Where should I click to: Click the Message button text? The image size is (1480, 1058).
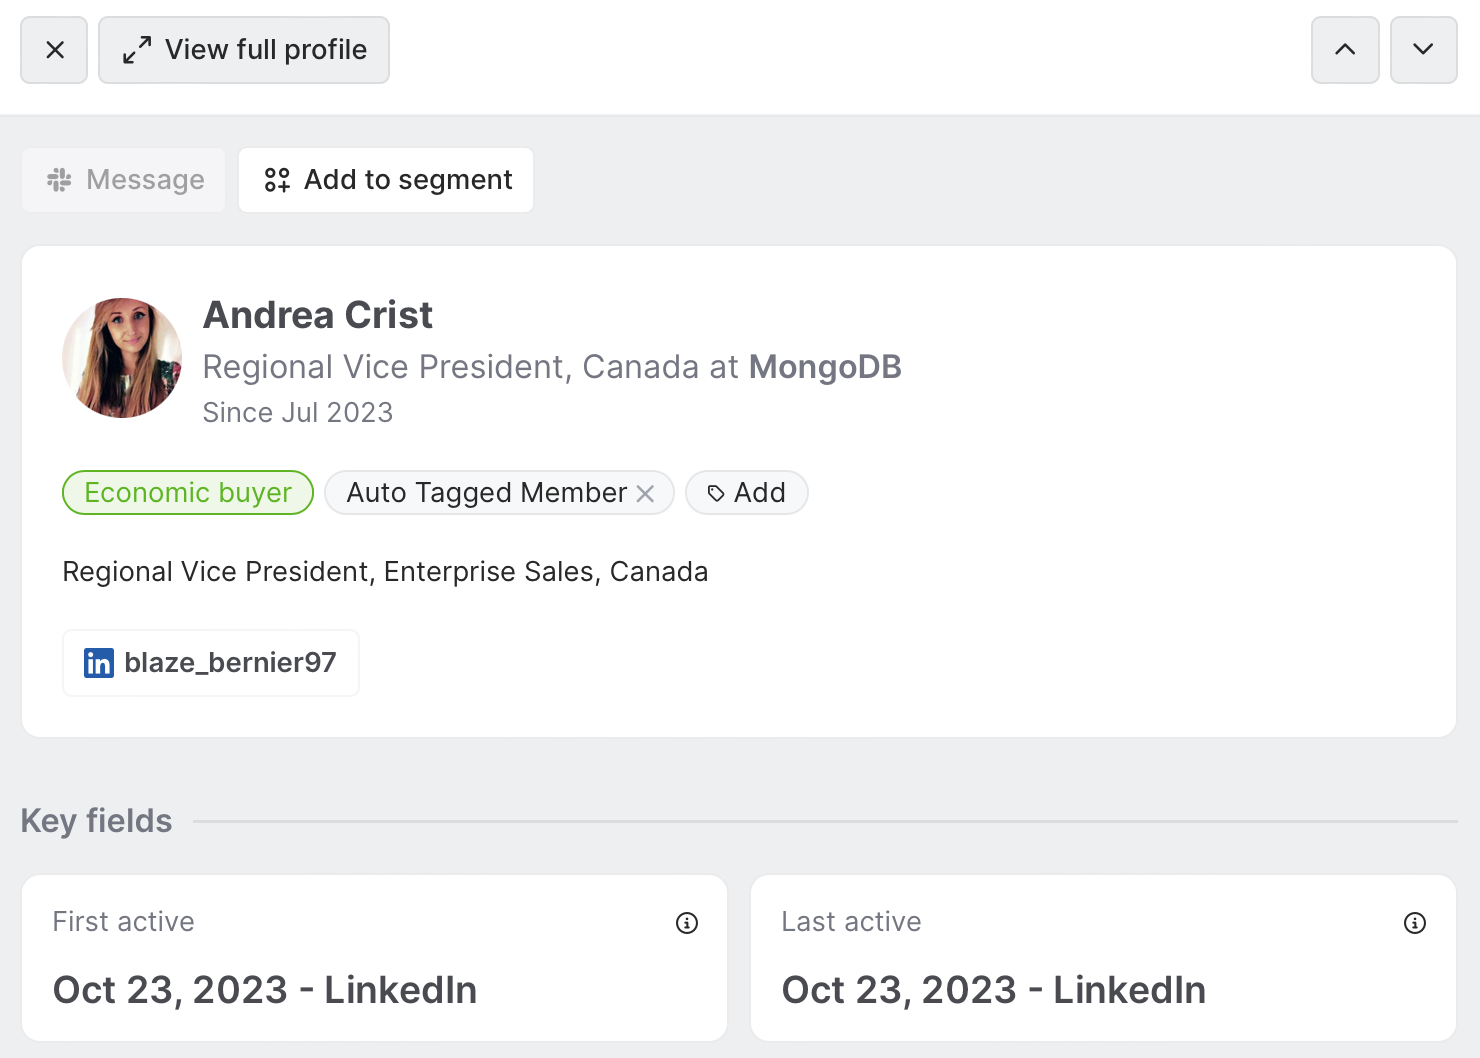[x=145, y=180]
